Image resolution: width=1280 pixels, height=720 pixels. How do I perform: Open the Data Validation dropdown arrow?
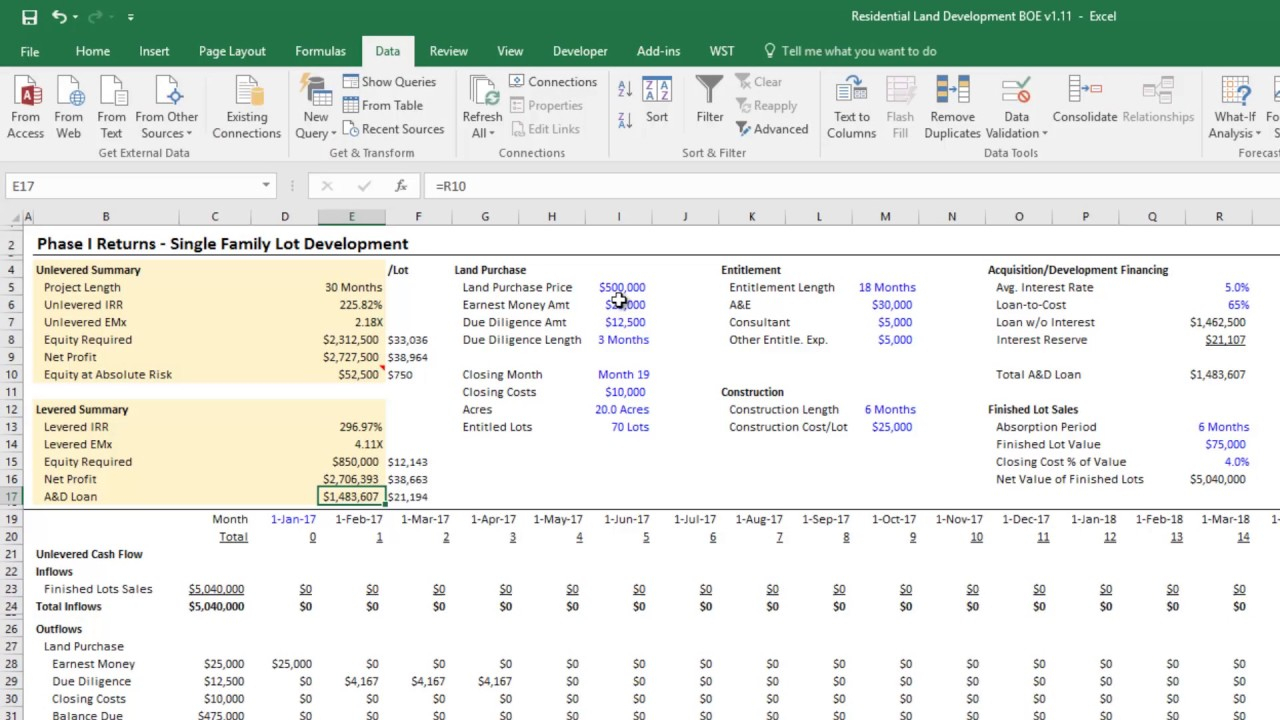1044,134
